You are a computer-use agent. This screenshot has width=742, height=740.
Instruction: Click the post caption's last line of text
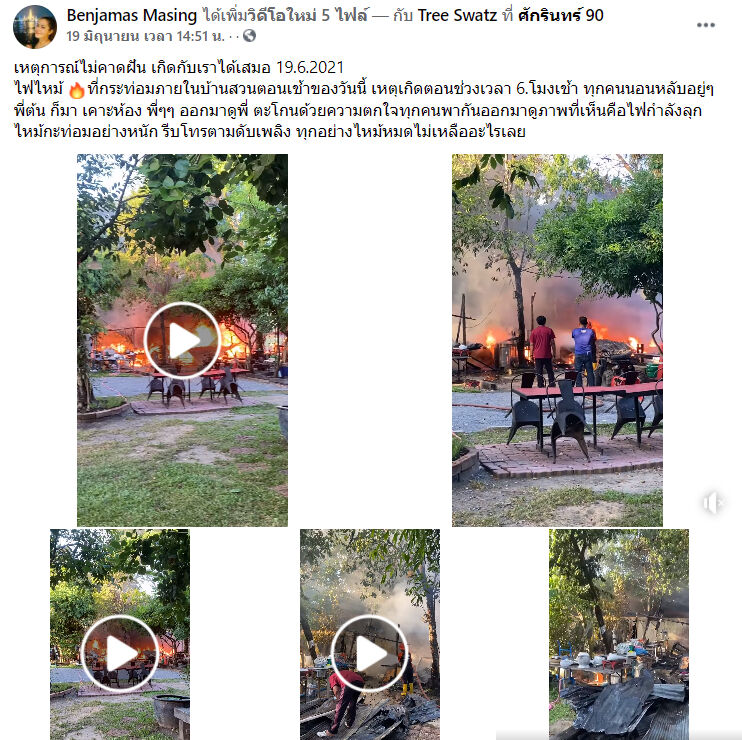[x=270, y=132]
